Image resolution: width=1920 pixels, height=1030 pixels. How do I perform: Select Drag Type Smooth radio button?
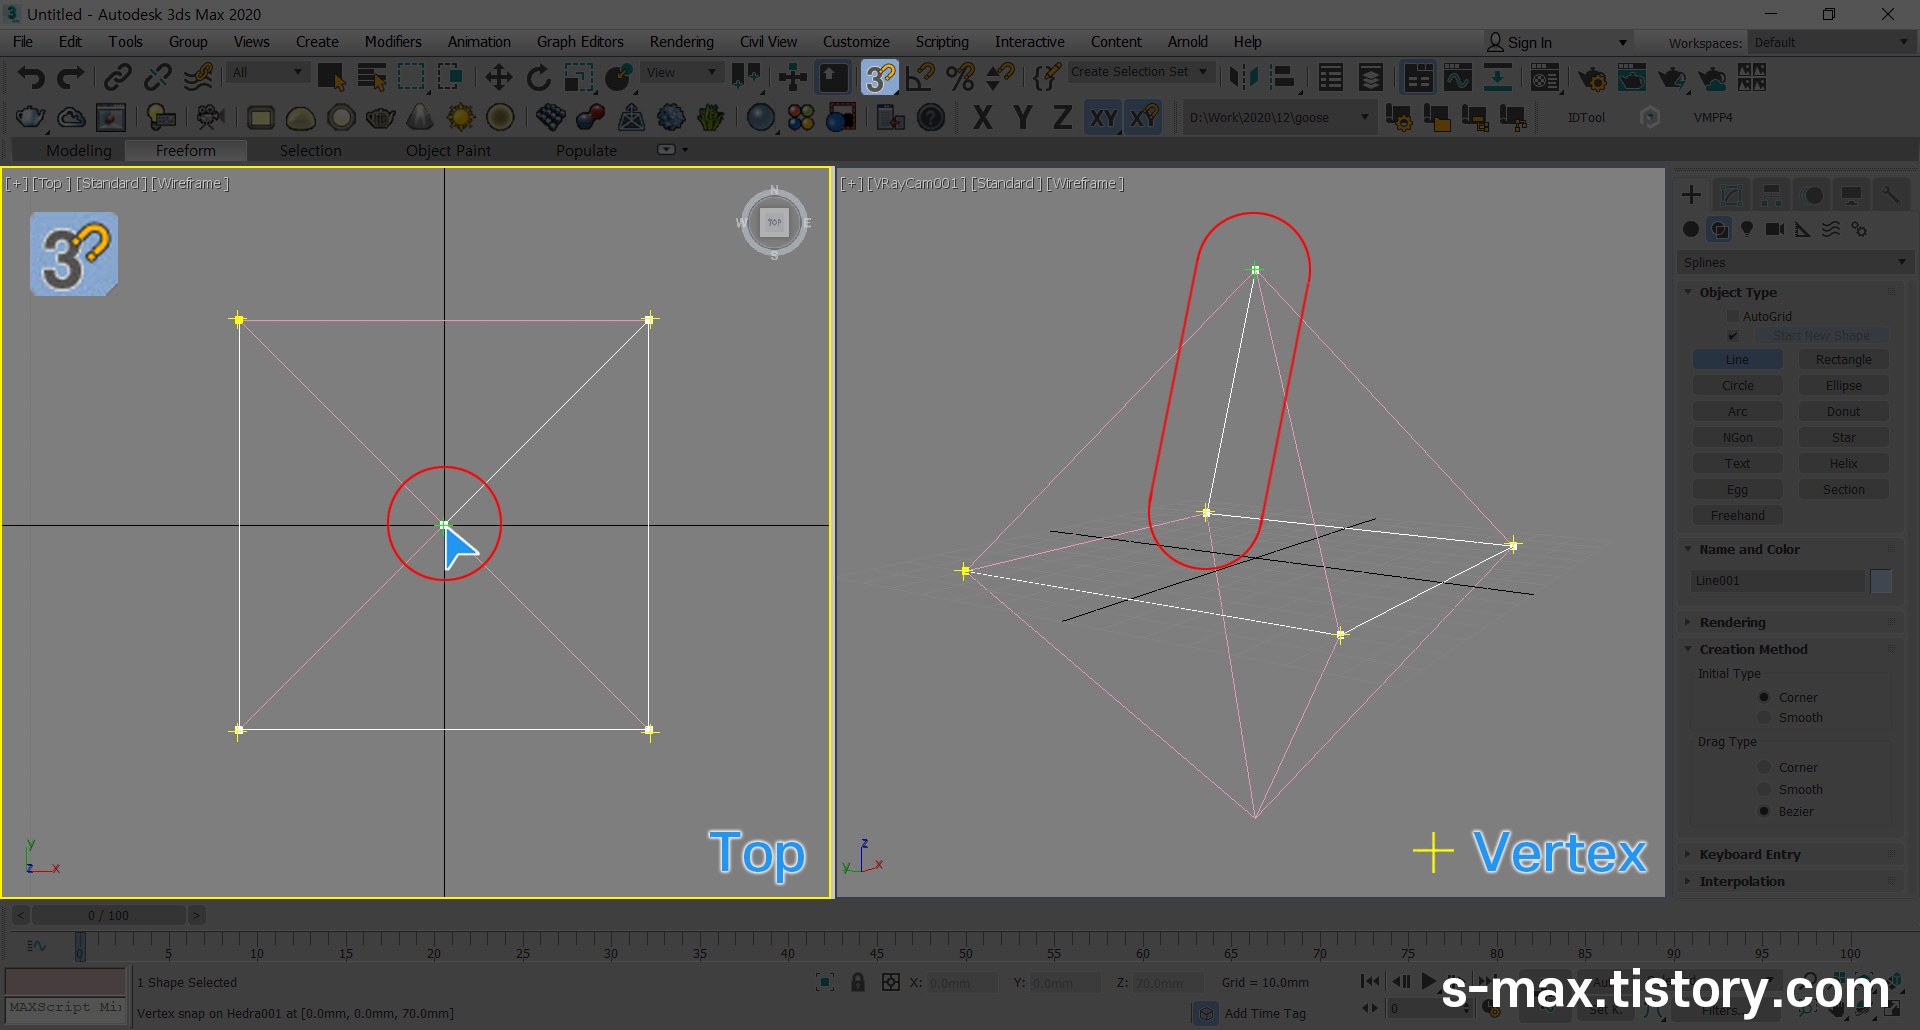(1764, 789)
